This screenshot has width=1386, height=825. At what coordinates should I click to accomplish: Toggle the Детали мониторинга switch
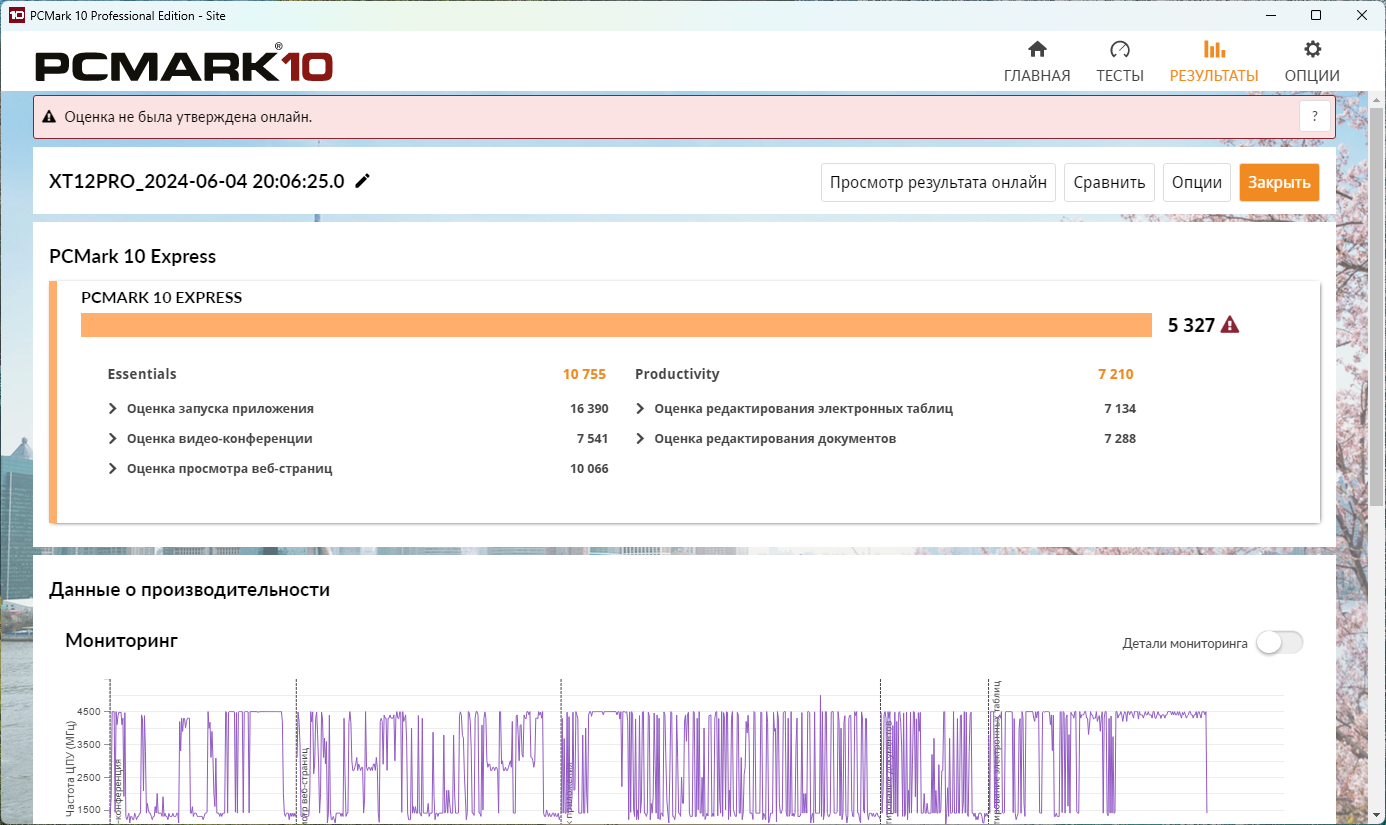[1279, 643]
